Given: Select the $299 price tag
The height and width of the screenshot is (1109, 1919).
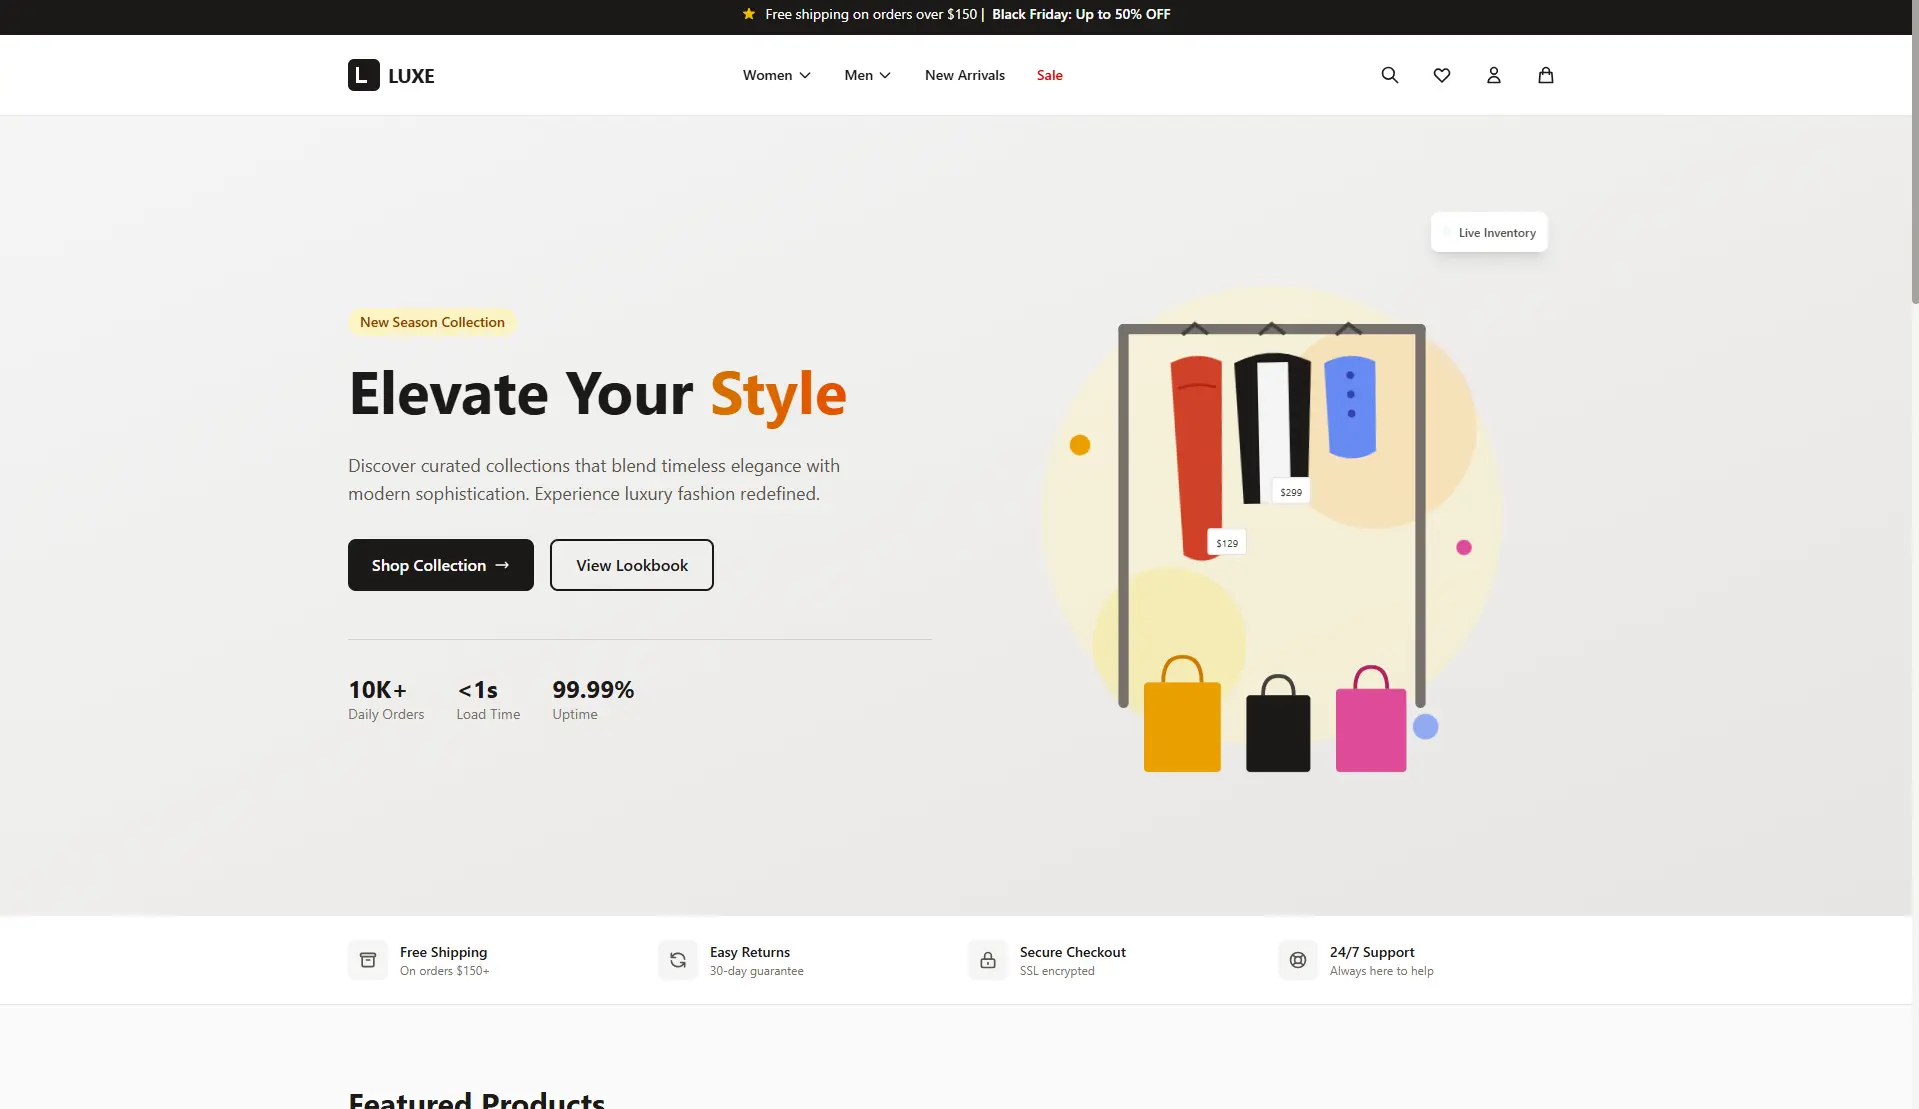Looking at the screenshot, I should pyautogui.click(x=1290, y=491).
